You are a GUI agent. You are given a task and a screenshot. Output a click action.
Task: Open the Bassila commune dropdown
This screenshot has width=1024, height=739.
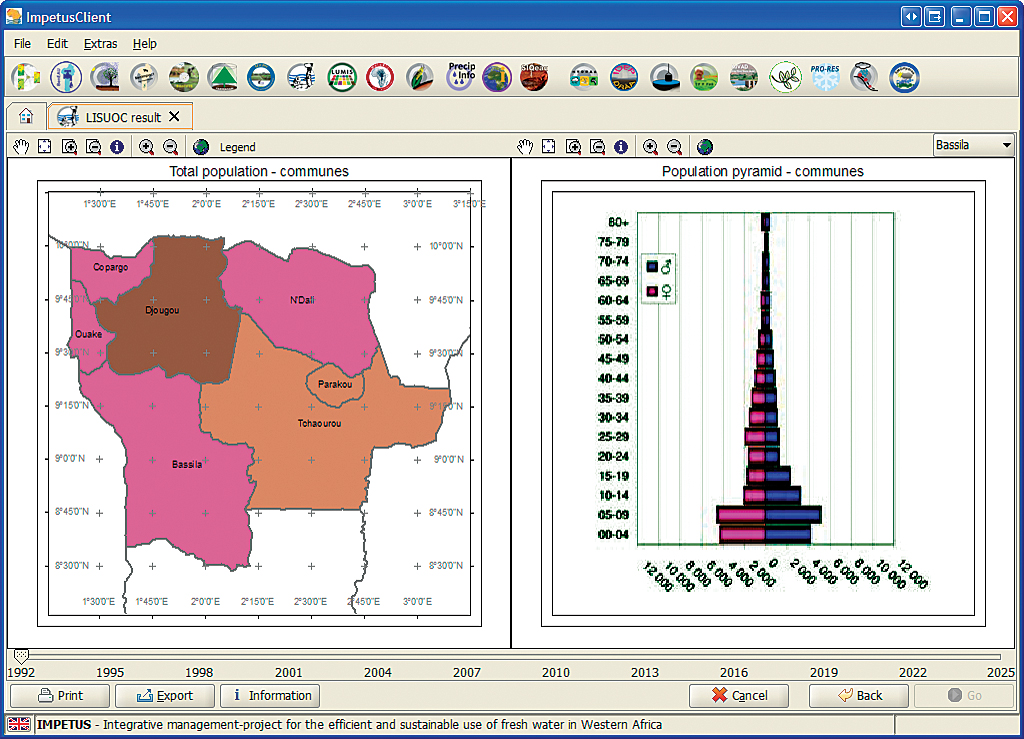(973, 145)
